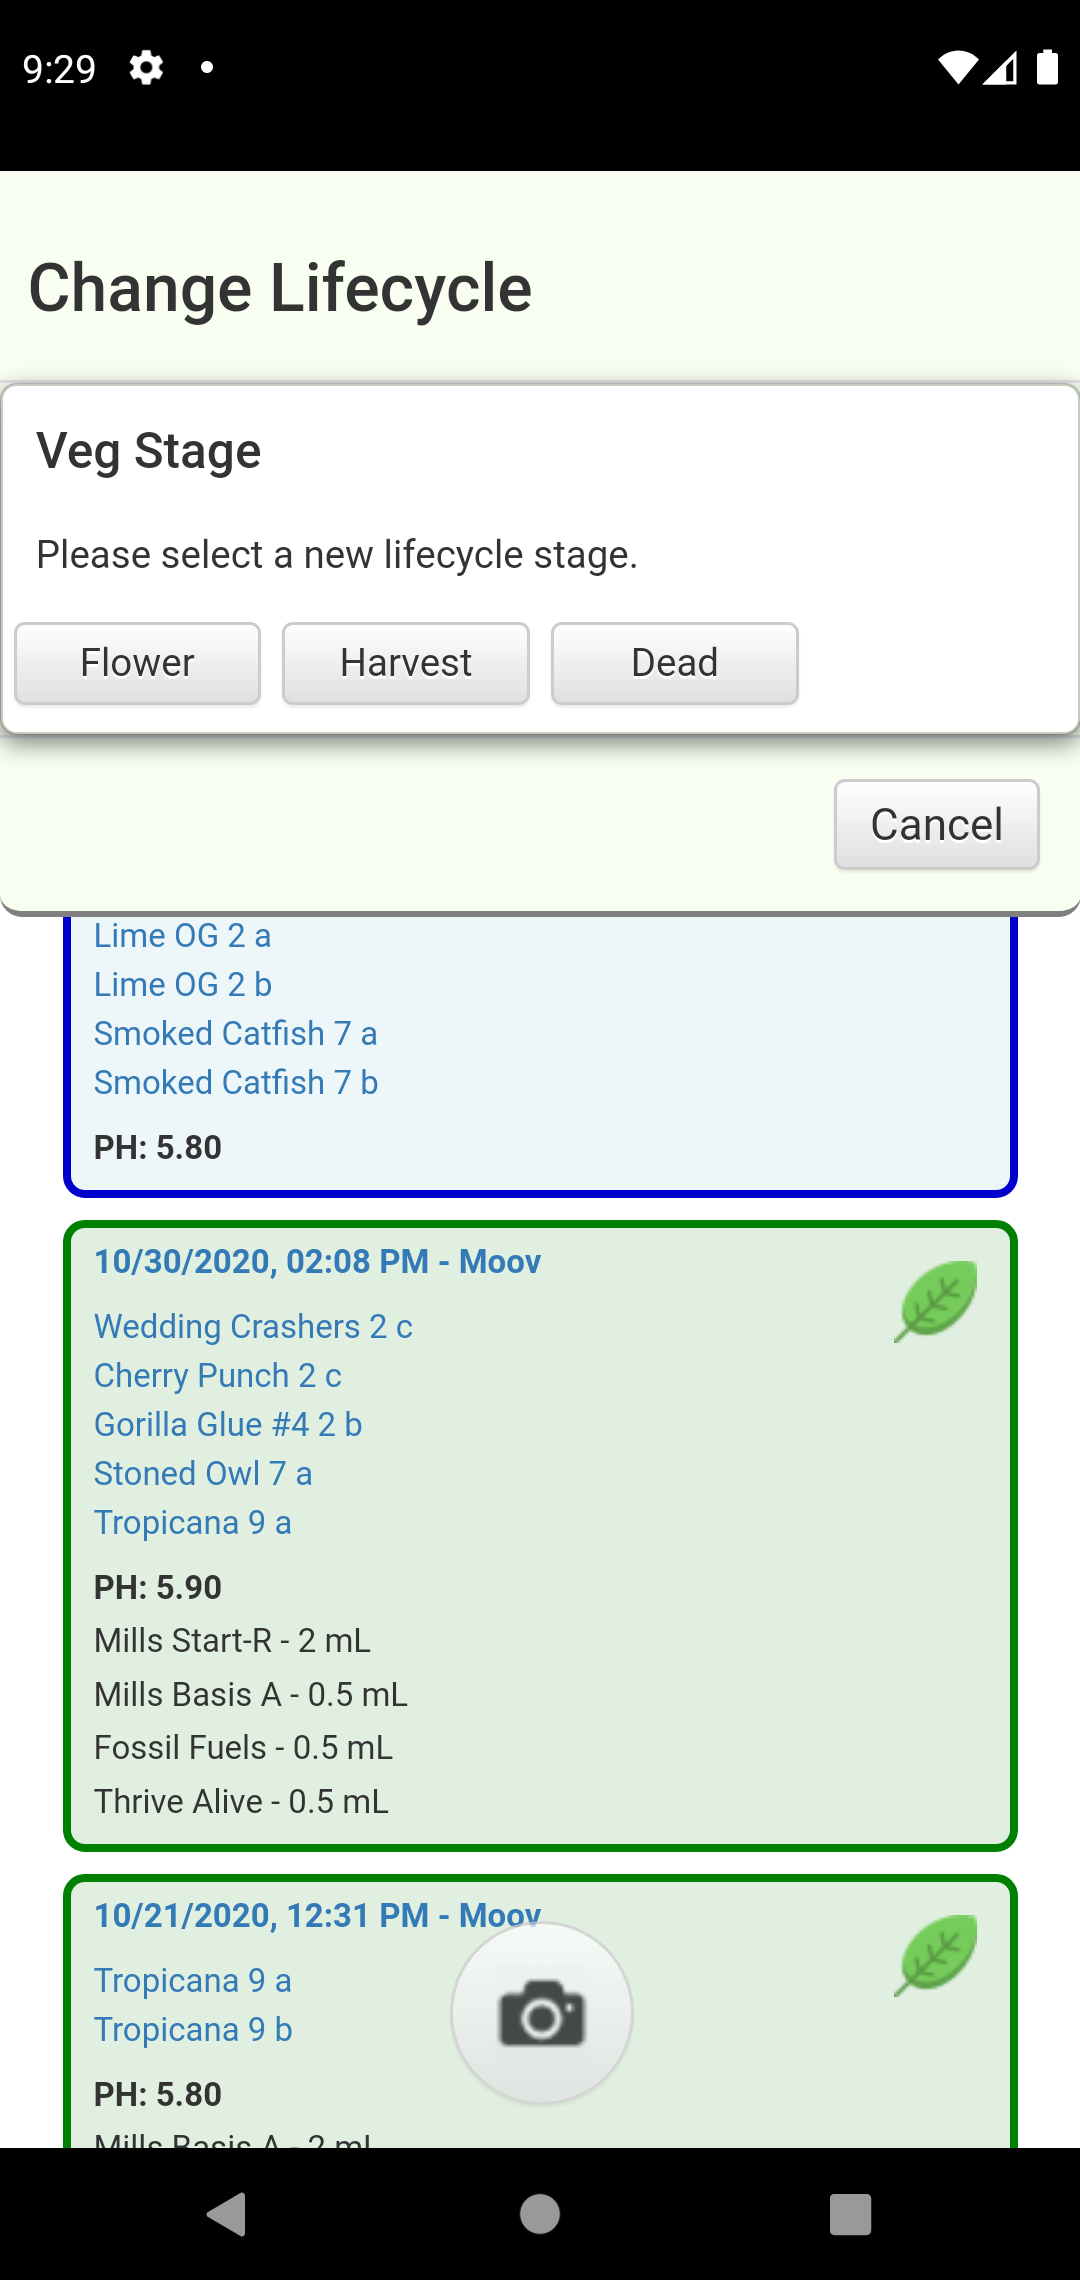Tap leaf icon on 10/21/2020 entry

[936, 1954]
